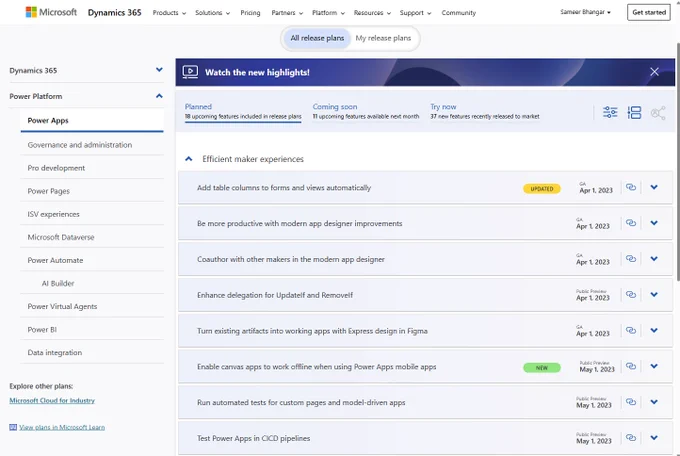This screenshot has height=456, width=680.
Task: Select Pro development in sidebar
Action: pyautogui.click(x=92, y=168)
